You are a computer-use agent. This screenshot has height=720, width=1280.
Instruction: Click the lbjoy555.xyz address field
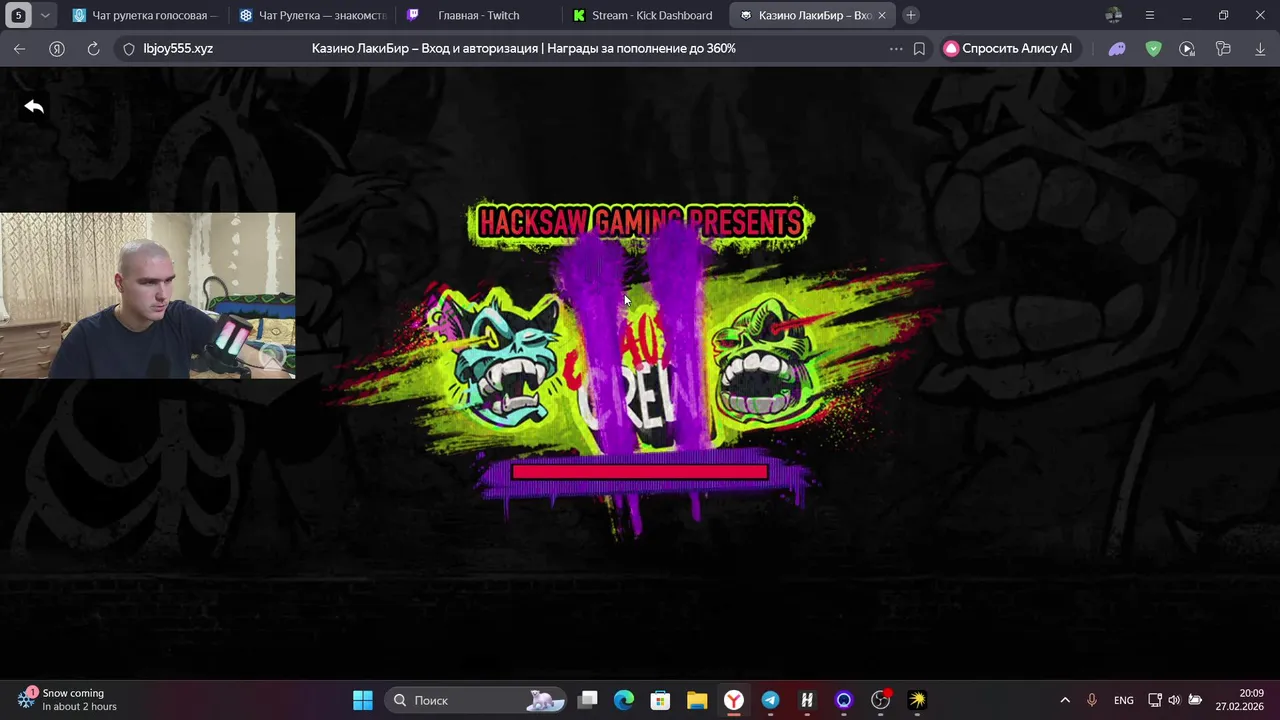tap(178, 48)
